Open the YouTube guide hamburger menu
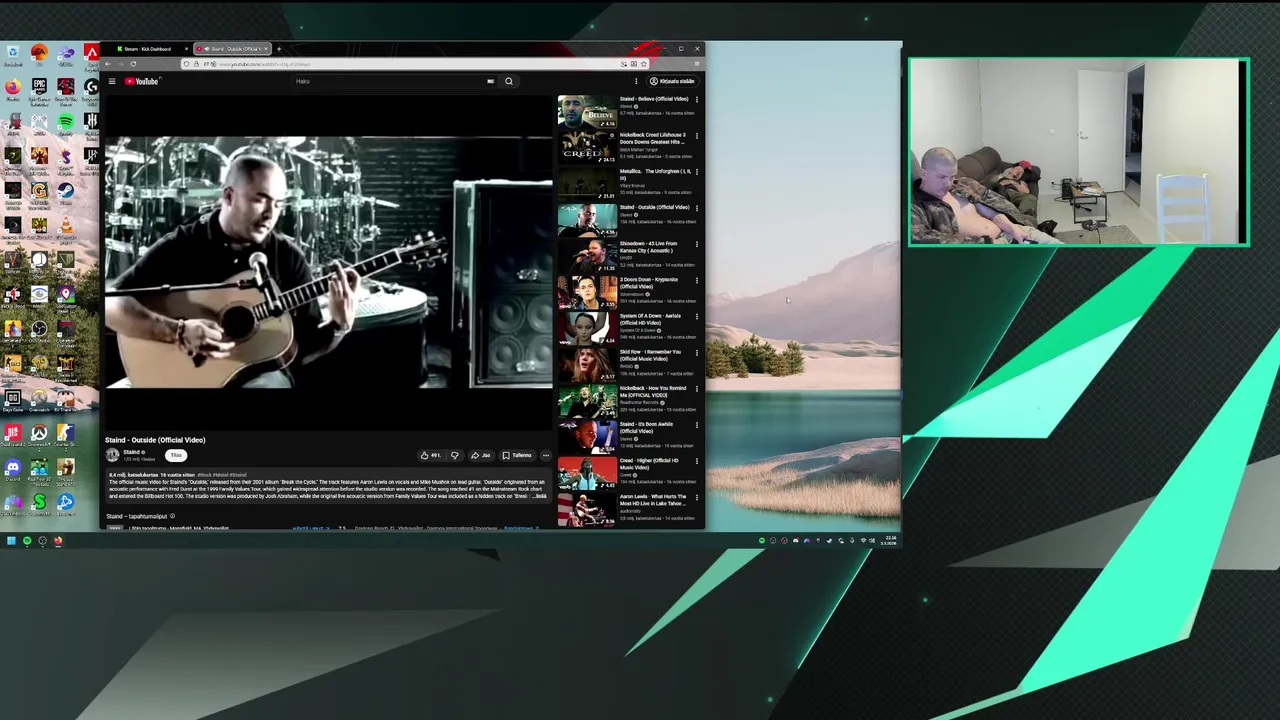Image resolution: width=1280 pixels, height=720 pixels. coord(112,81)
